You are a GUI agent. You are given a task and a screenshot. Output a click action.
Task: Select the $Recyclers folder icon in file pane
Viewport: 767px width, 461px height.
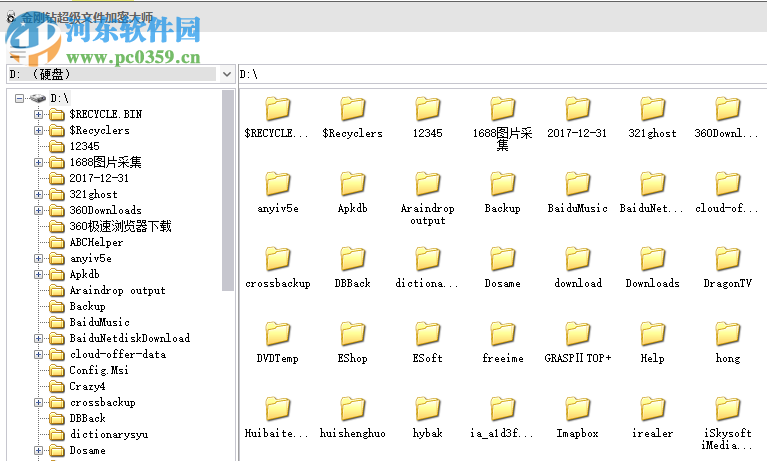click(x=353, y=109)
